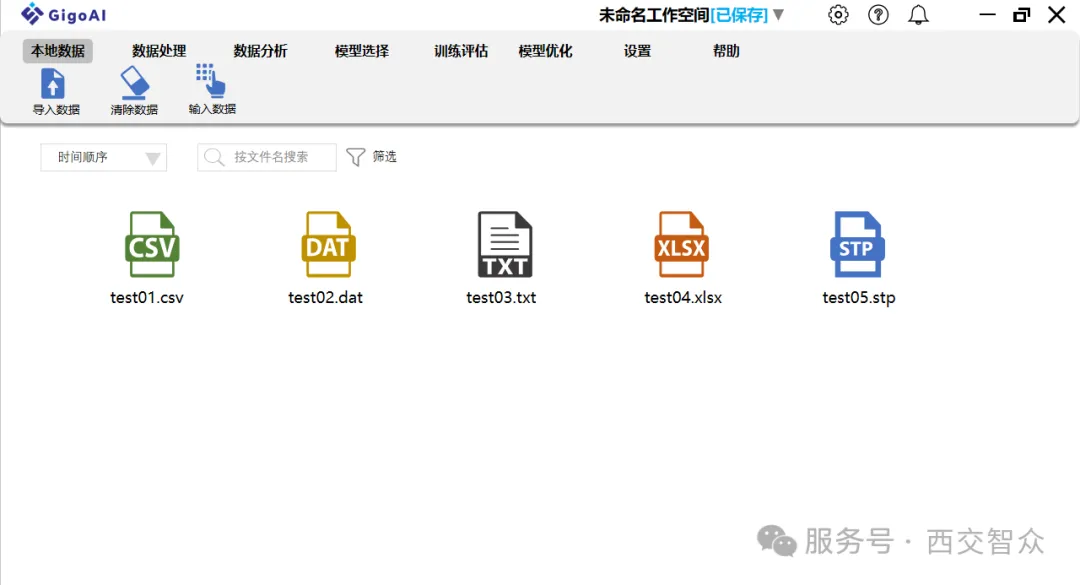The image size is (1080, 585).
Task: Click the 输入数据 (Input Data) icon
Action: coord(211,88)
